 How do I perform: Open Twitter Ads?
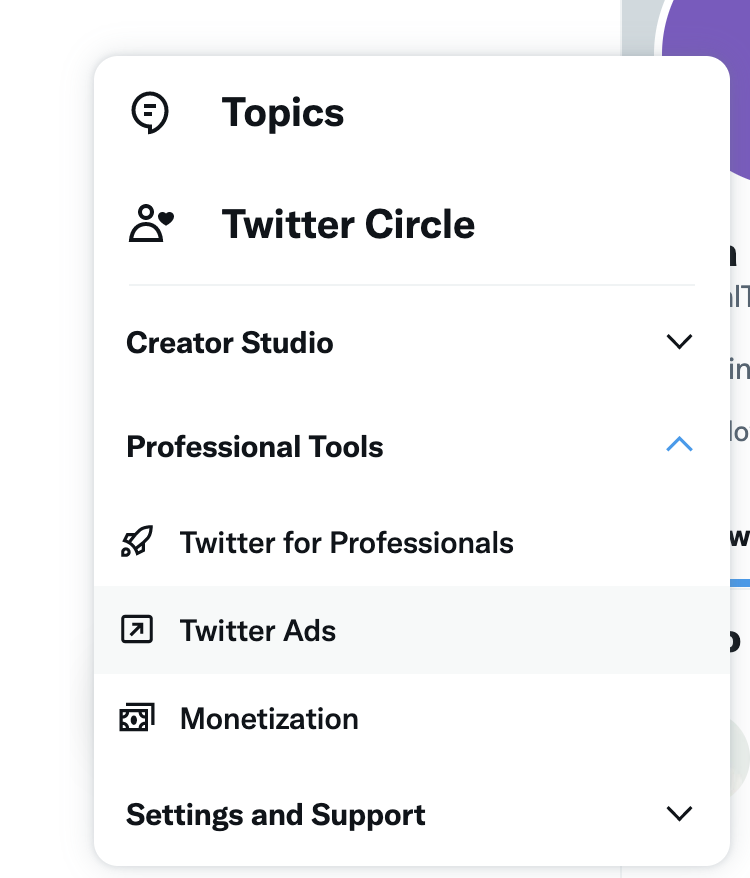412,630
